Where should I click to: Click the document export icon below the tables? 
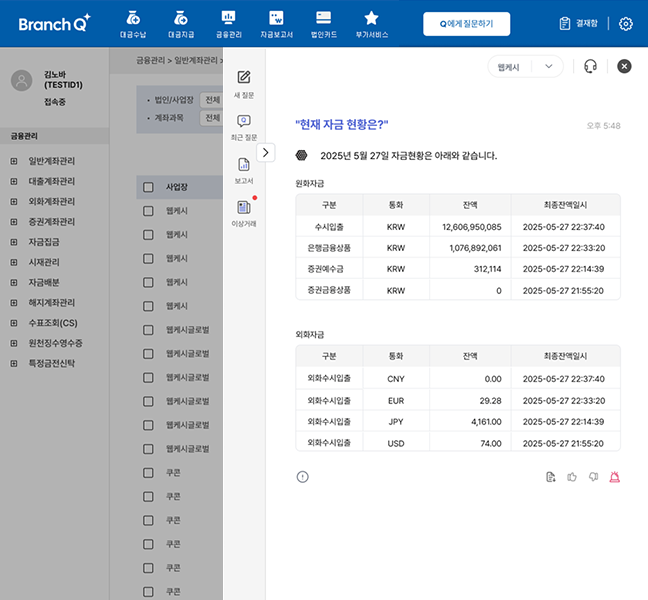[551, 477]
